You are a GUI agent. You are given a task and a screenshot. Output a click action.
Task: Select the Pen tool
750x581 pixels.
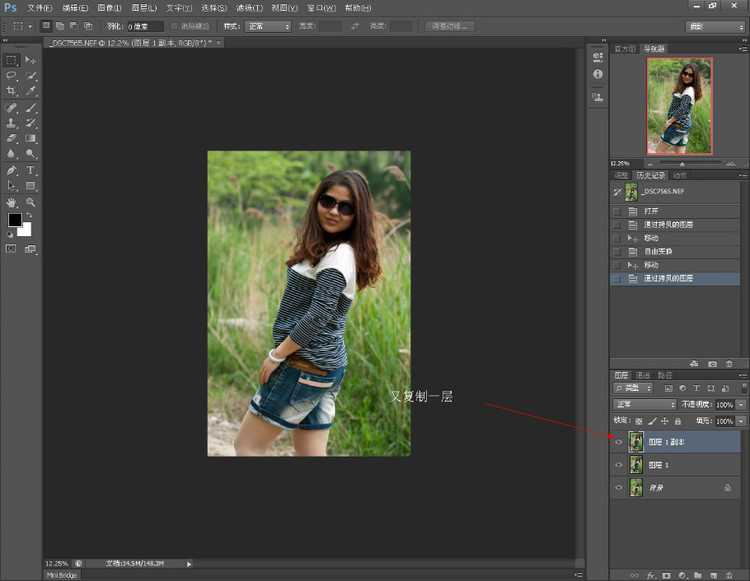(x=12, y=170)
